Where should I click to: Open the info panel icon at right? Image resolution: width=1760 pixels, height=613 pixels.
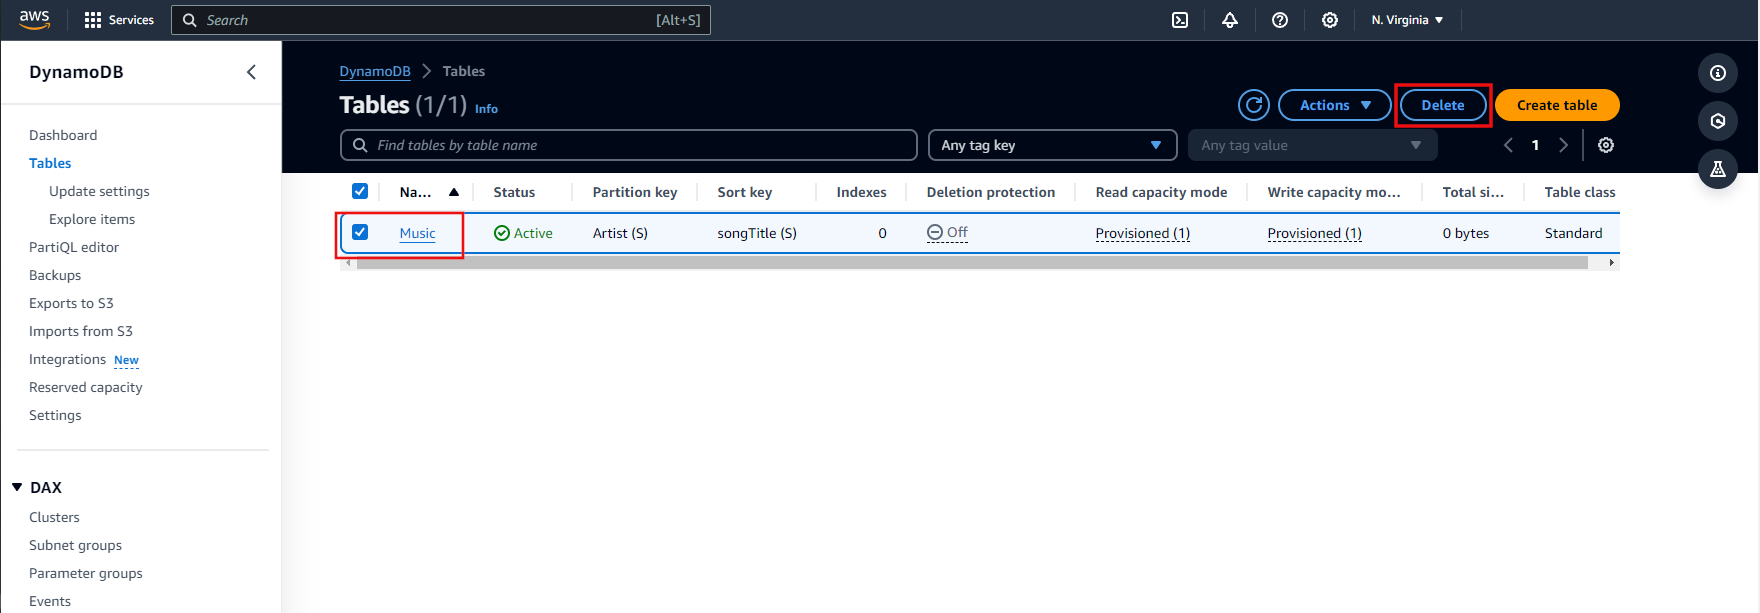click(1718, 73)
